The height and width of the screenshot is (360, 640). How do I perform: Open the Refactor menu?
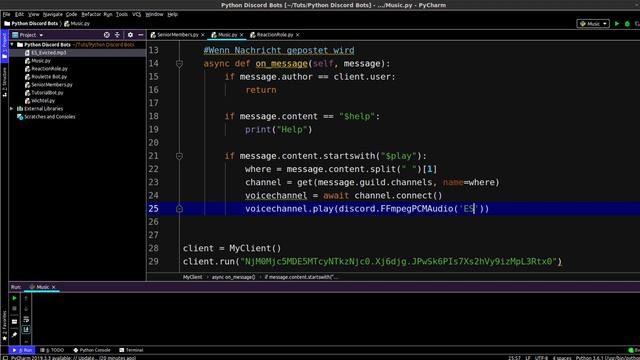pyautogui.click(x=91, y=14)
